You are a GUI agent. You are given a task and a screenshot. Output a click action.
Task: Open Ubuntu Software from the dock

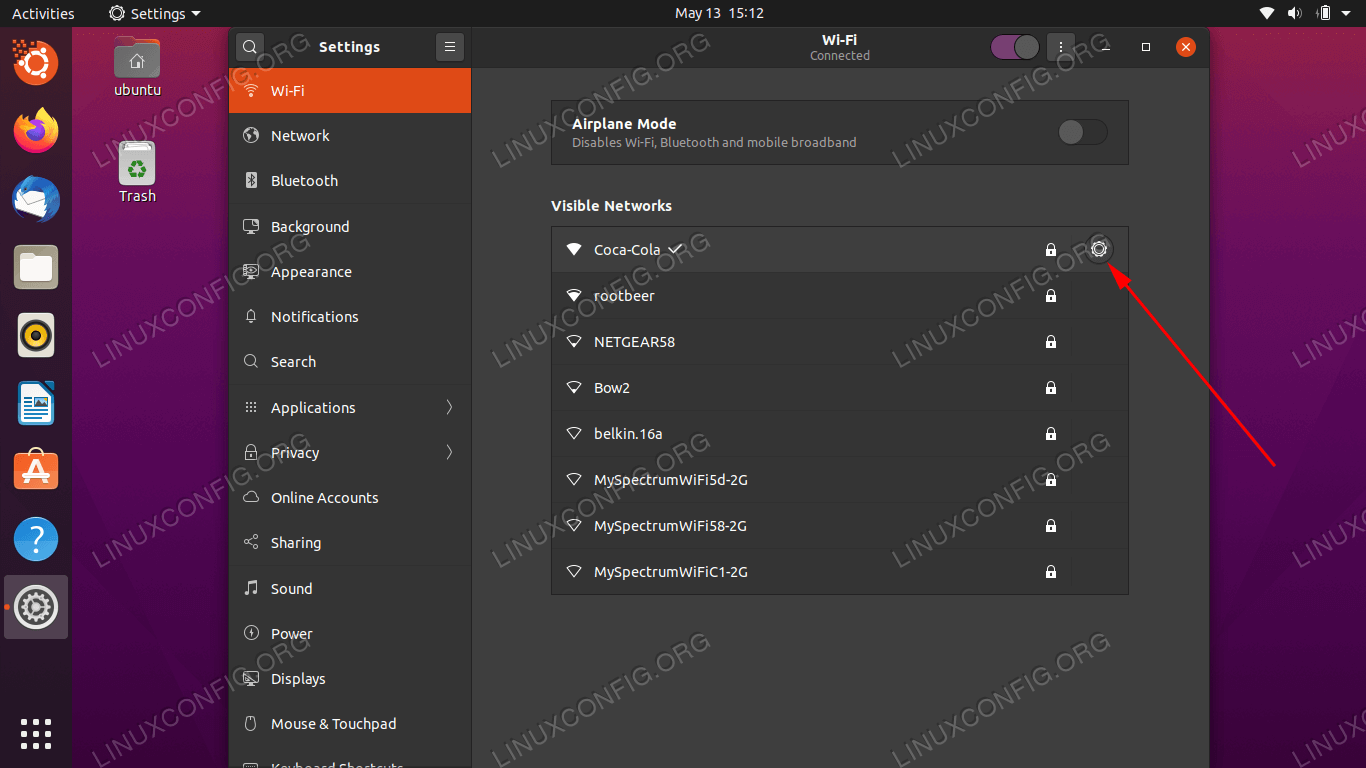point(36,471)
